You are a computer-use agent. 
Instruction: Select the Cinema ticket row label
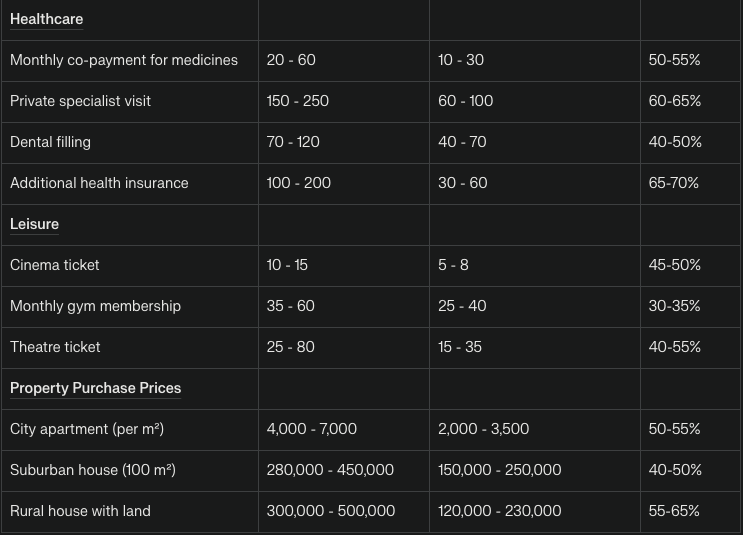pos(55,265)
